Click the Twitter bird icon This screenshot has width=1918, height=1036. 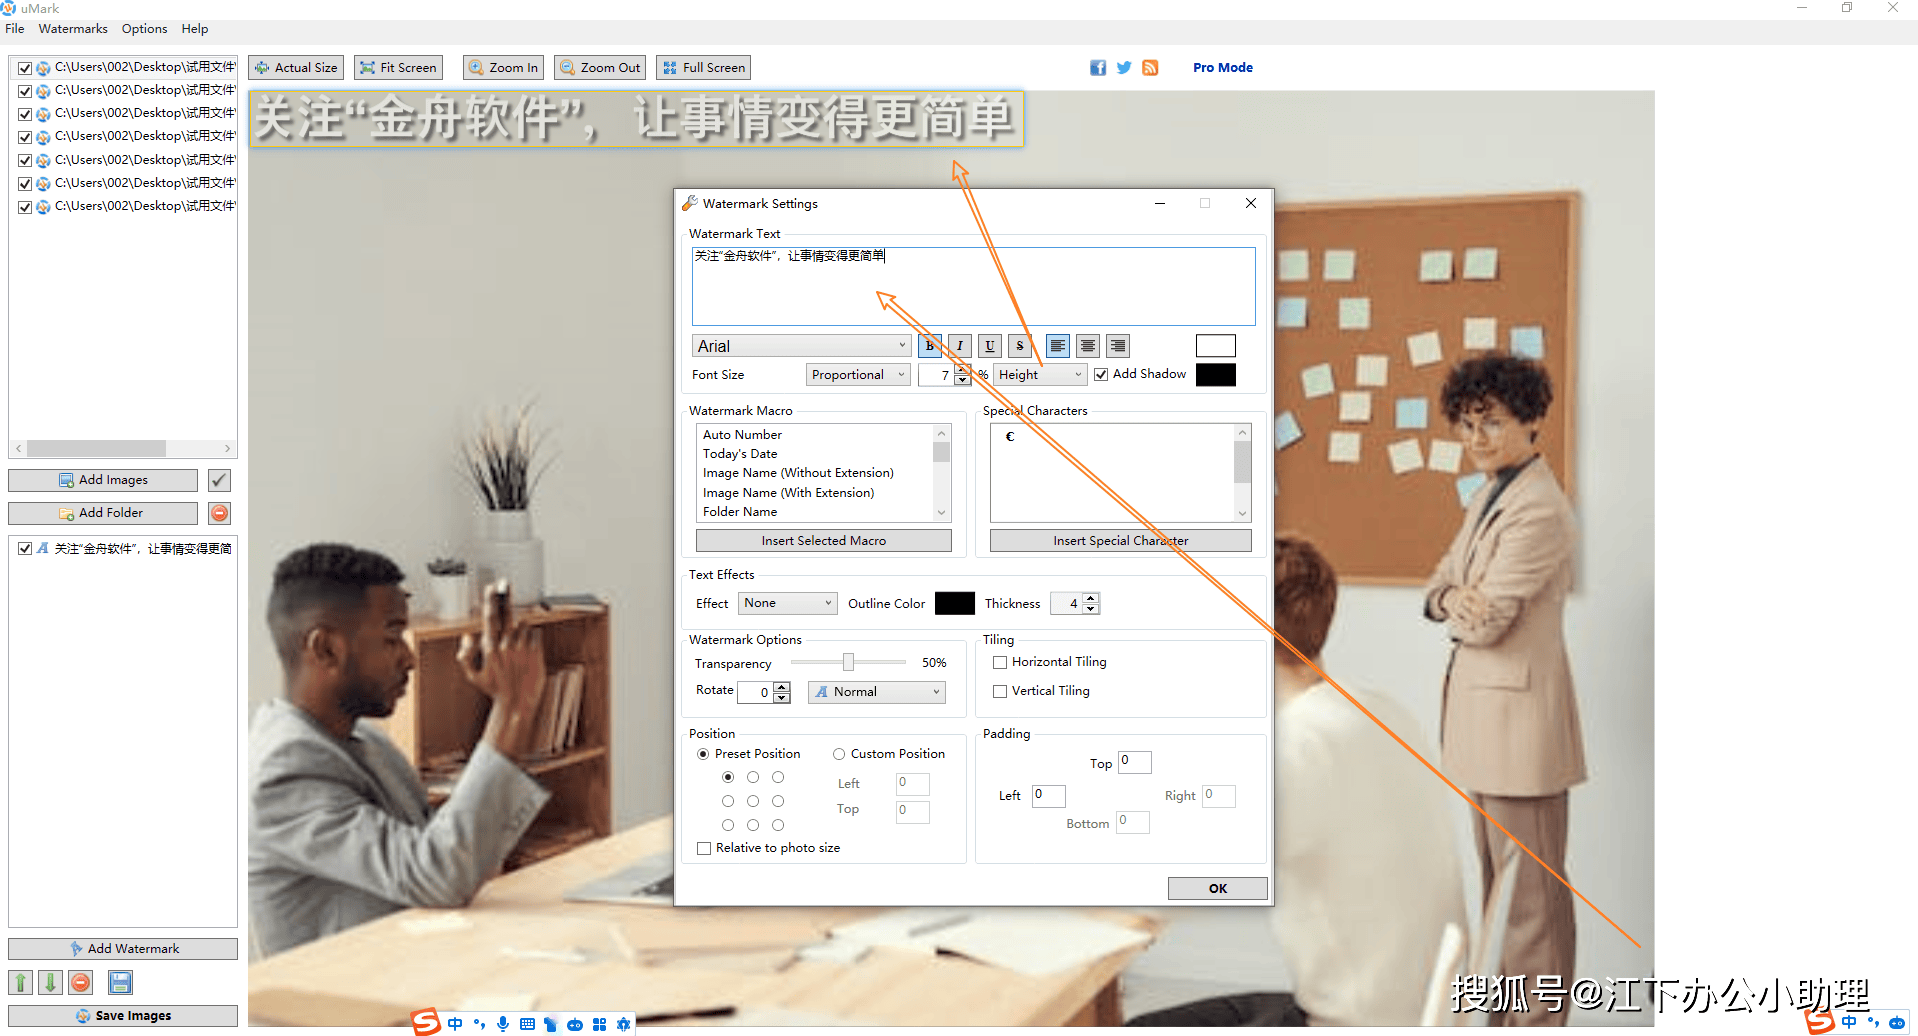click(x=1124, y=68)
